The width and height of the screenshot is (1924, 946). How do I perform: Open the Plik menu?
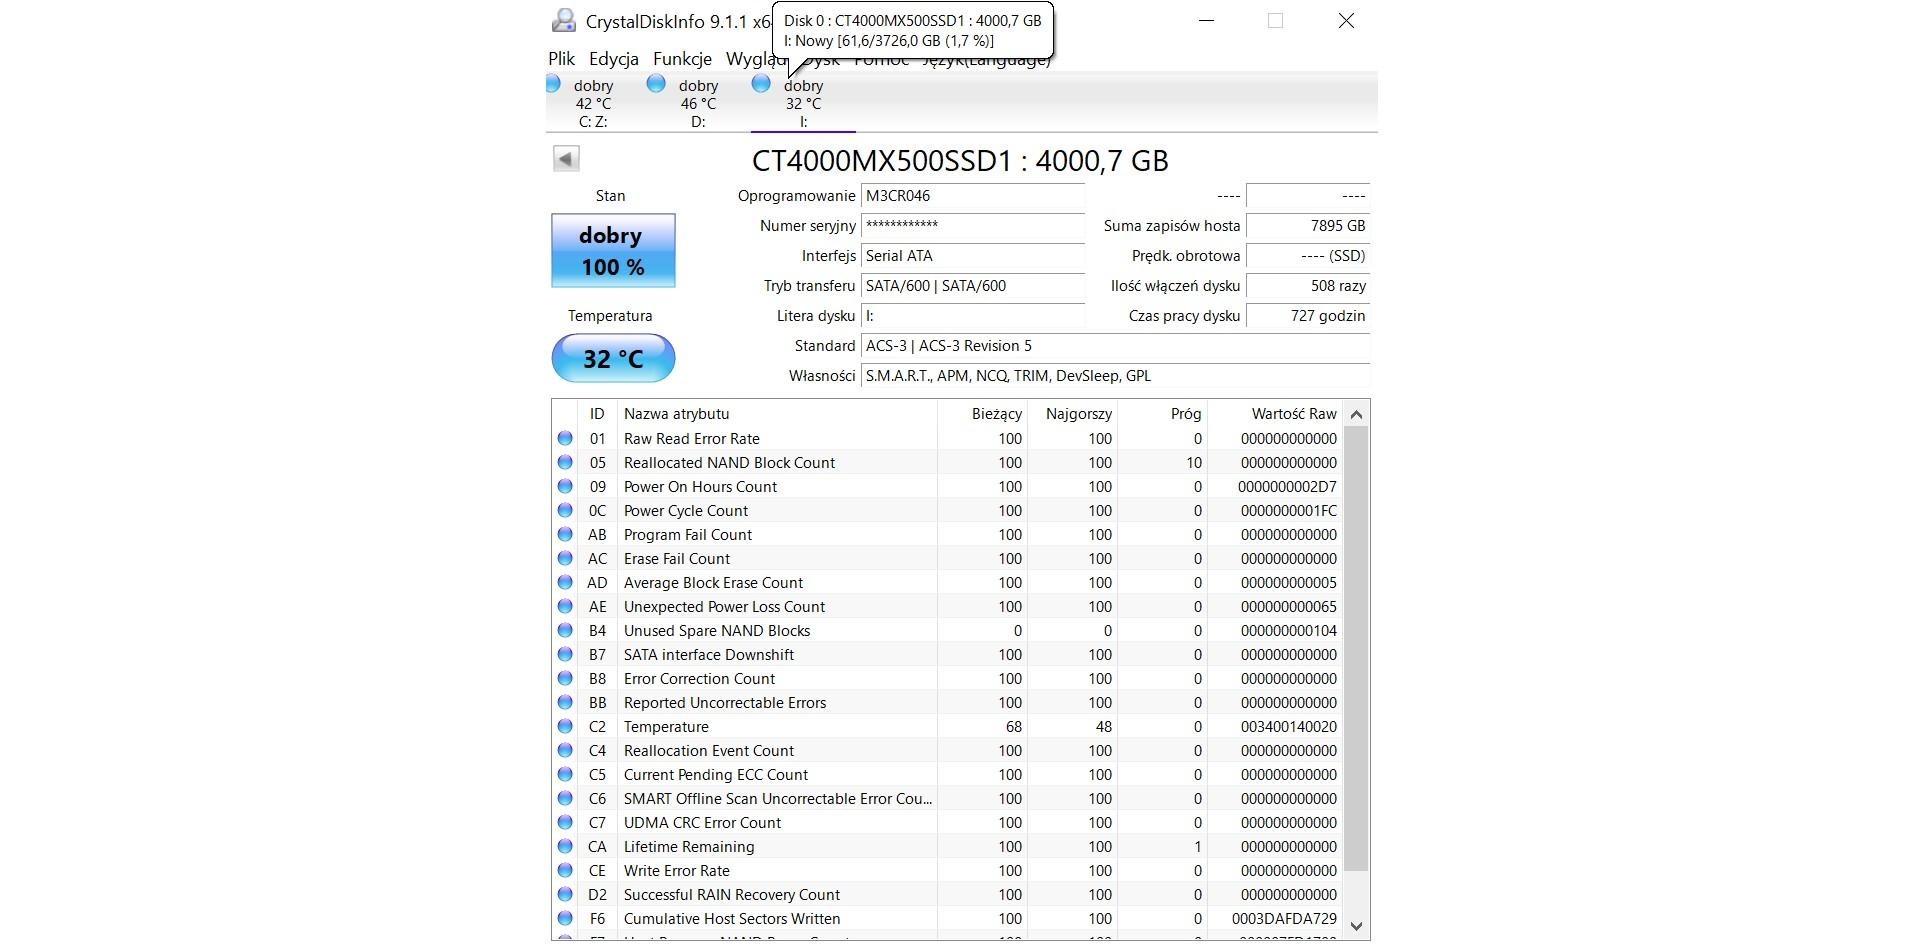[561, 59]
